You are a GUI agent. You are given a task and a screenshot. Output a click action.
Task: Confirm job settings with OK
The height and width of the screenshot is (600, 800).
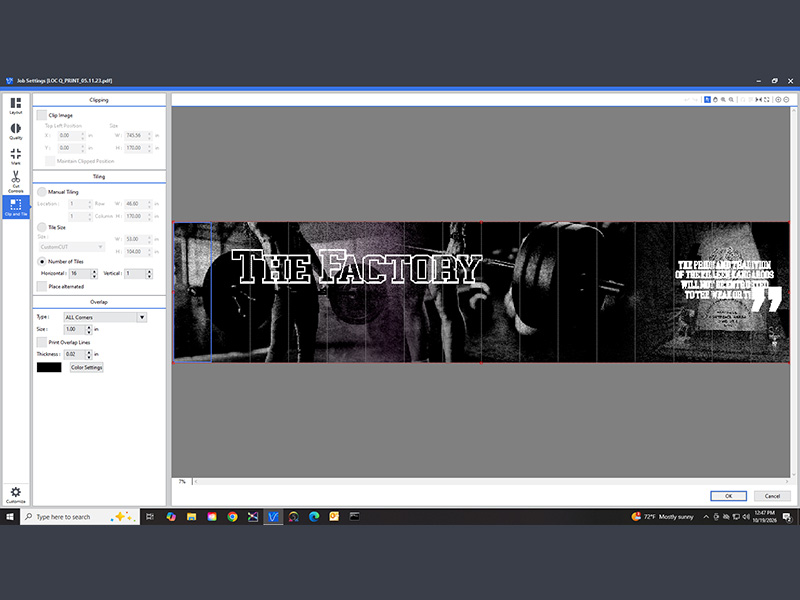click(x=728, y=496)
